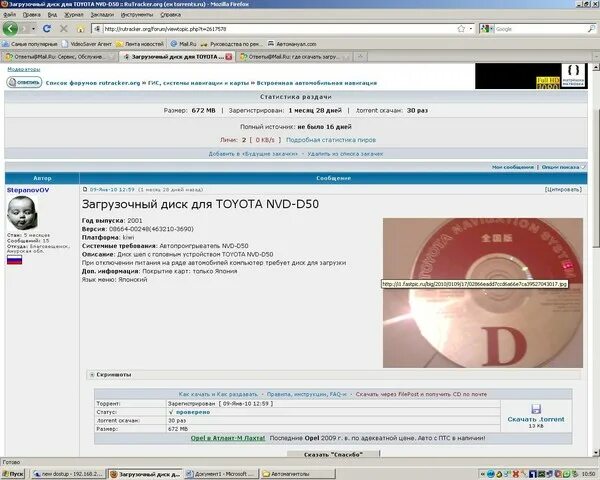Open the Журнал menu

pos(73,15)
